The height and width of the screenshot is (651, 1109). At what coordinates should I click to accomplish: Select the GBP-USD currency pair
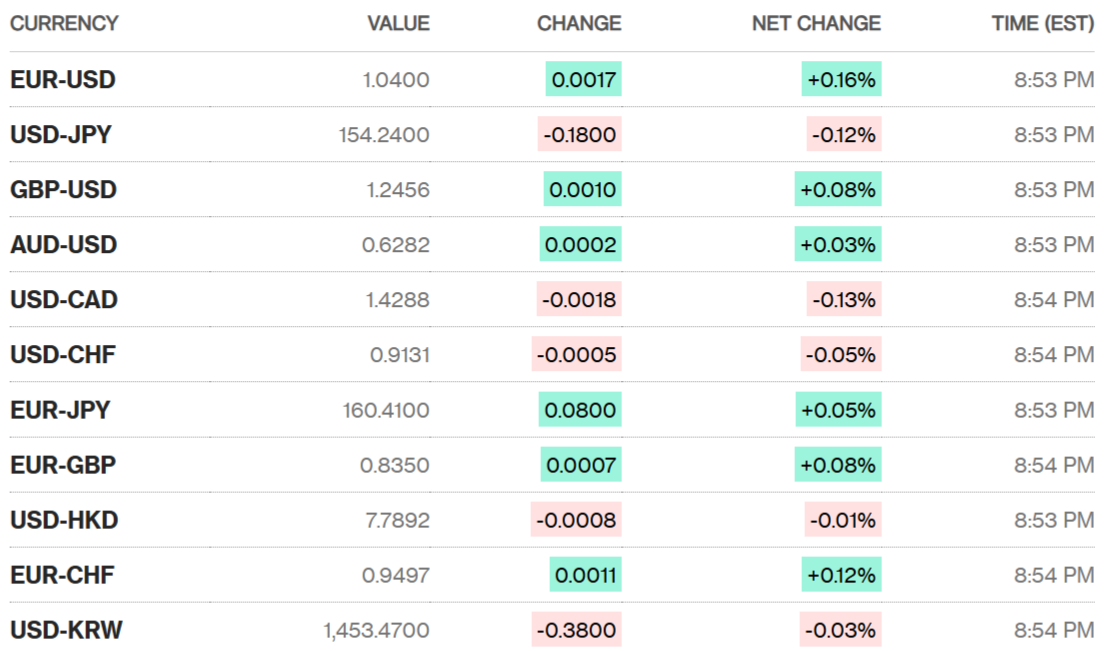pos(64,190)
